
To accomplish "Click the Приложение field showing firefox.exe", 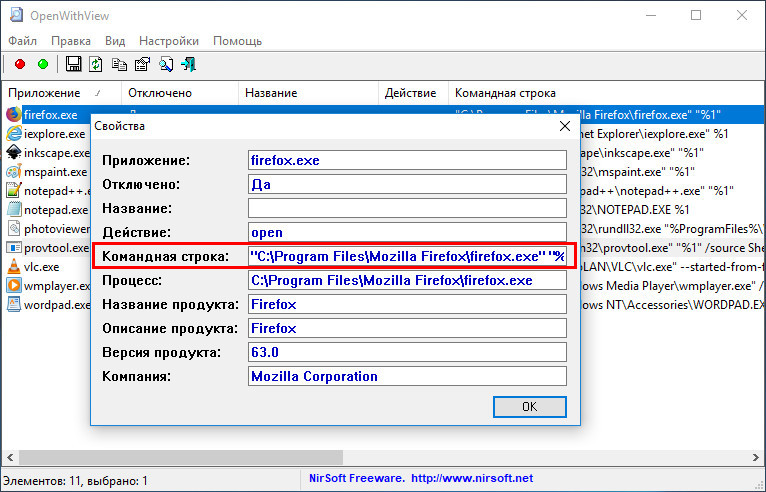I will [x=407, y=160].
